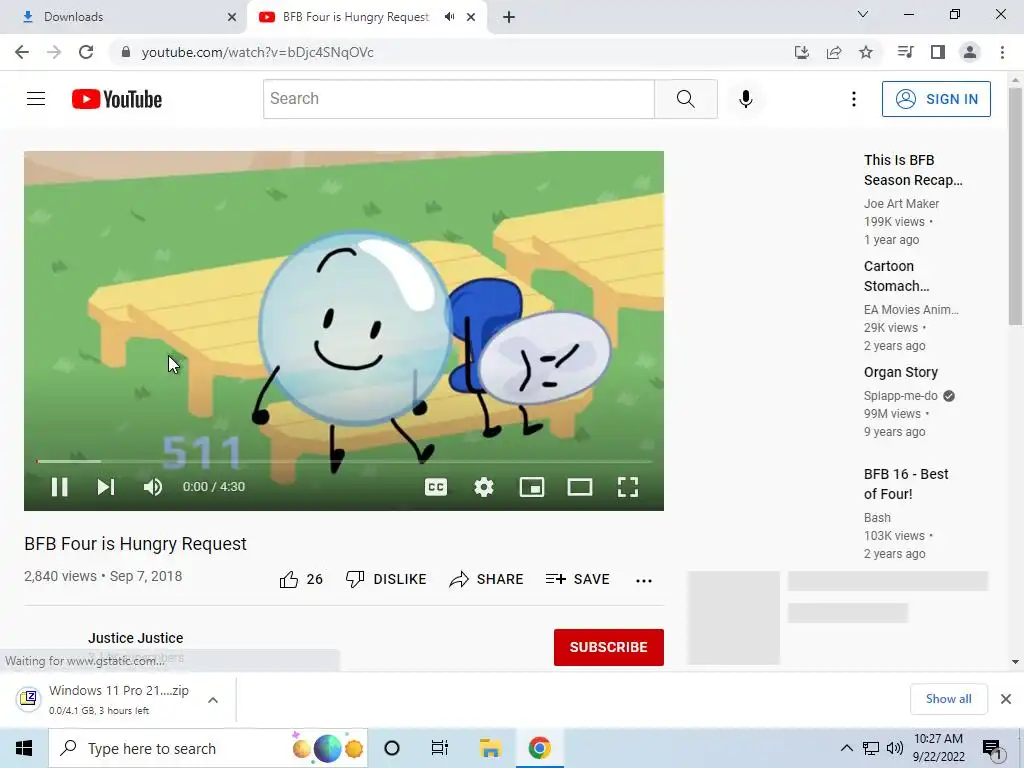The image size is (1024, 768).
Task: Reload the current page
Action: [86, 52]
